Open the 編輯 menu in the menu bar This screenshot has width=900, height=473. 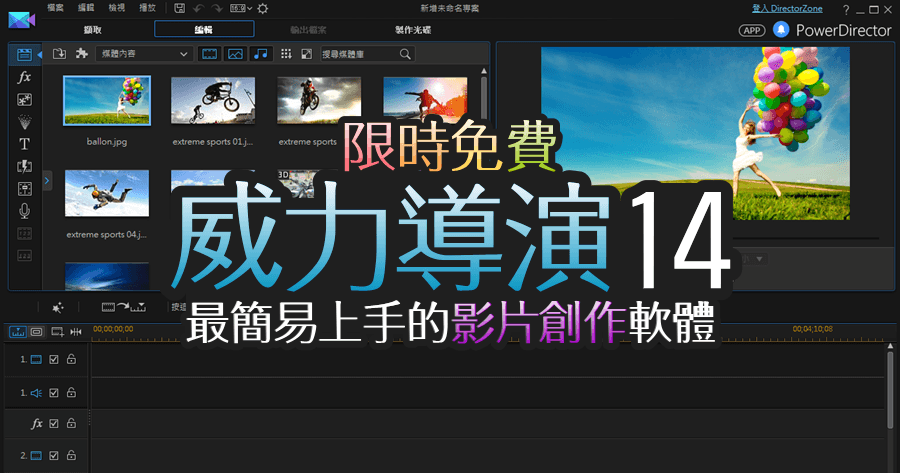point(86,8)
